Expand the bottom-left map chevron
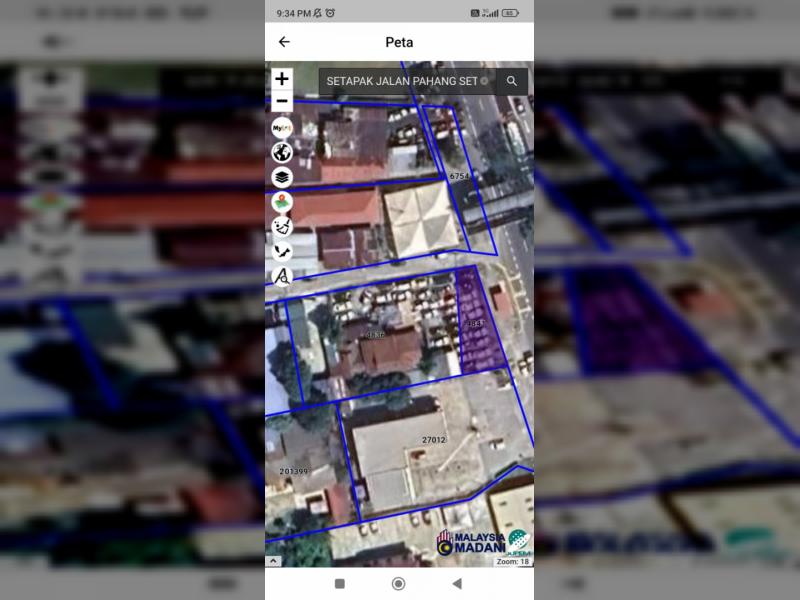800x600 pixels. (x=273, y=561)
